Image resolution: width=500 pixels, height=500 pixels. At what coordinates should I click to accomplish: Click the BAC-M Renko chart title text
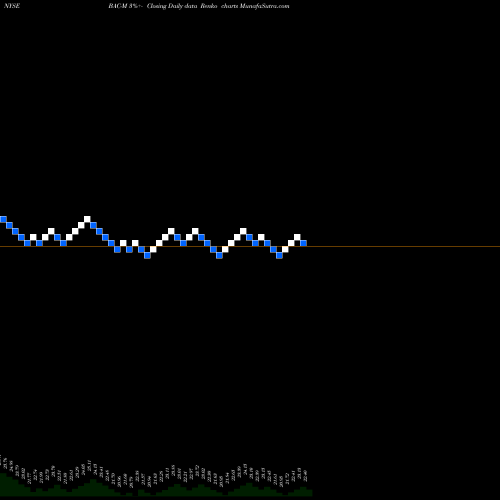199,6
